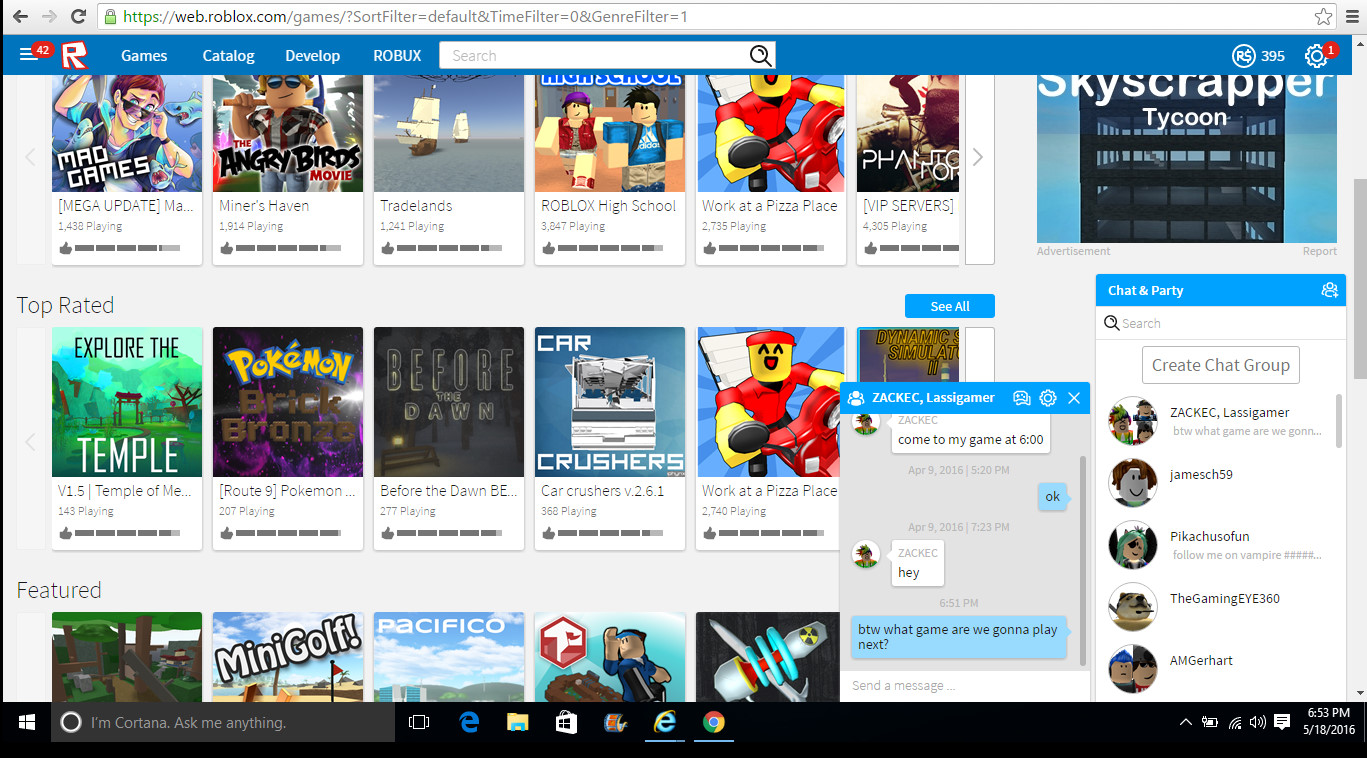This screenshot has height=758, width=1367.
Task: Close the ZACKEC, Lassigamer chat window
Action: point(1074,398)
